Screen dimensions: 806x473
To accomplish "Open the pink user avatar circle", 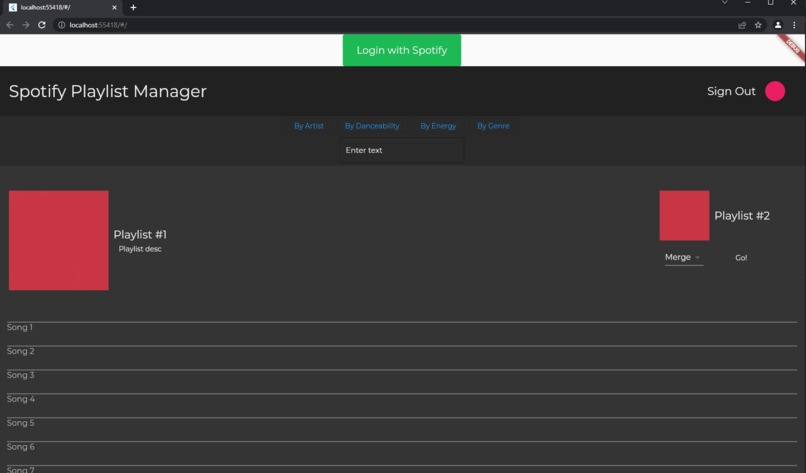I will [775, 92].
